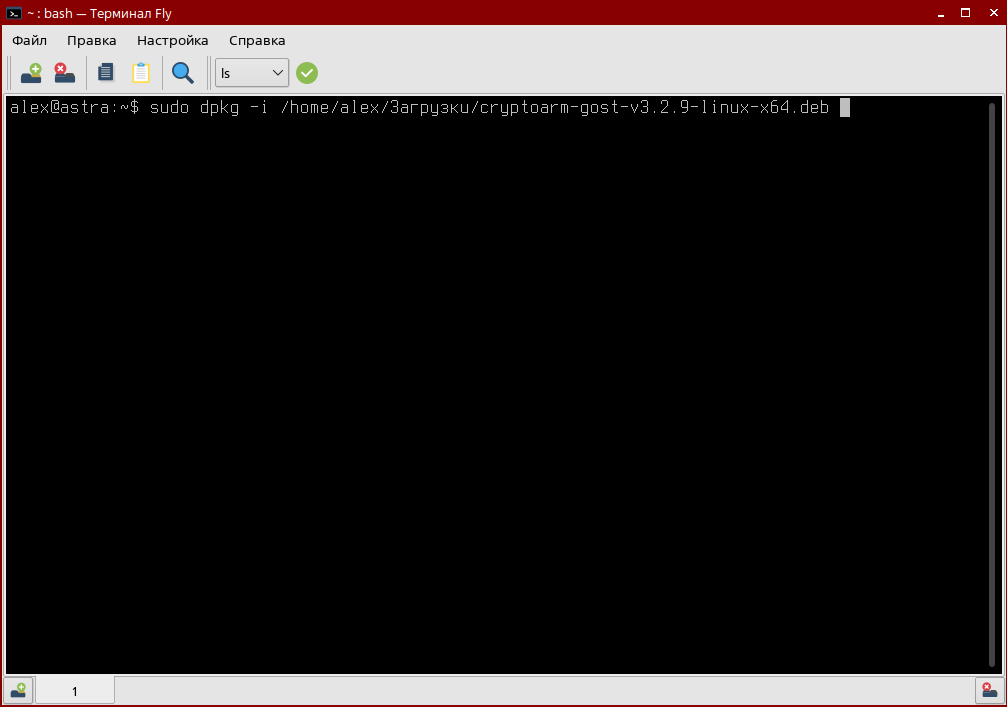1007x707 pixels.
Task: Close the session via the bottom-right icon
Action: pyautogui.click(x=989, y=689)
